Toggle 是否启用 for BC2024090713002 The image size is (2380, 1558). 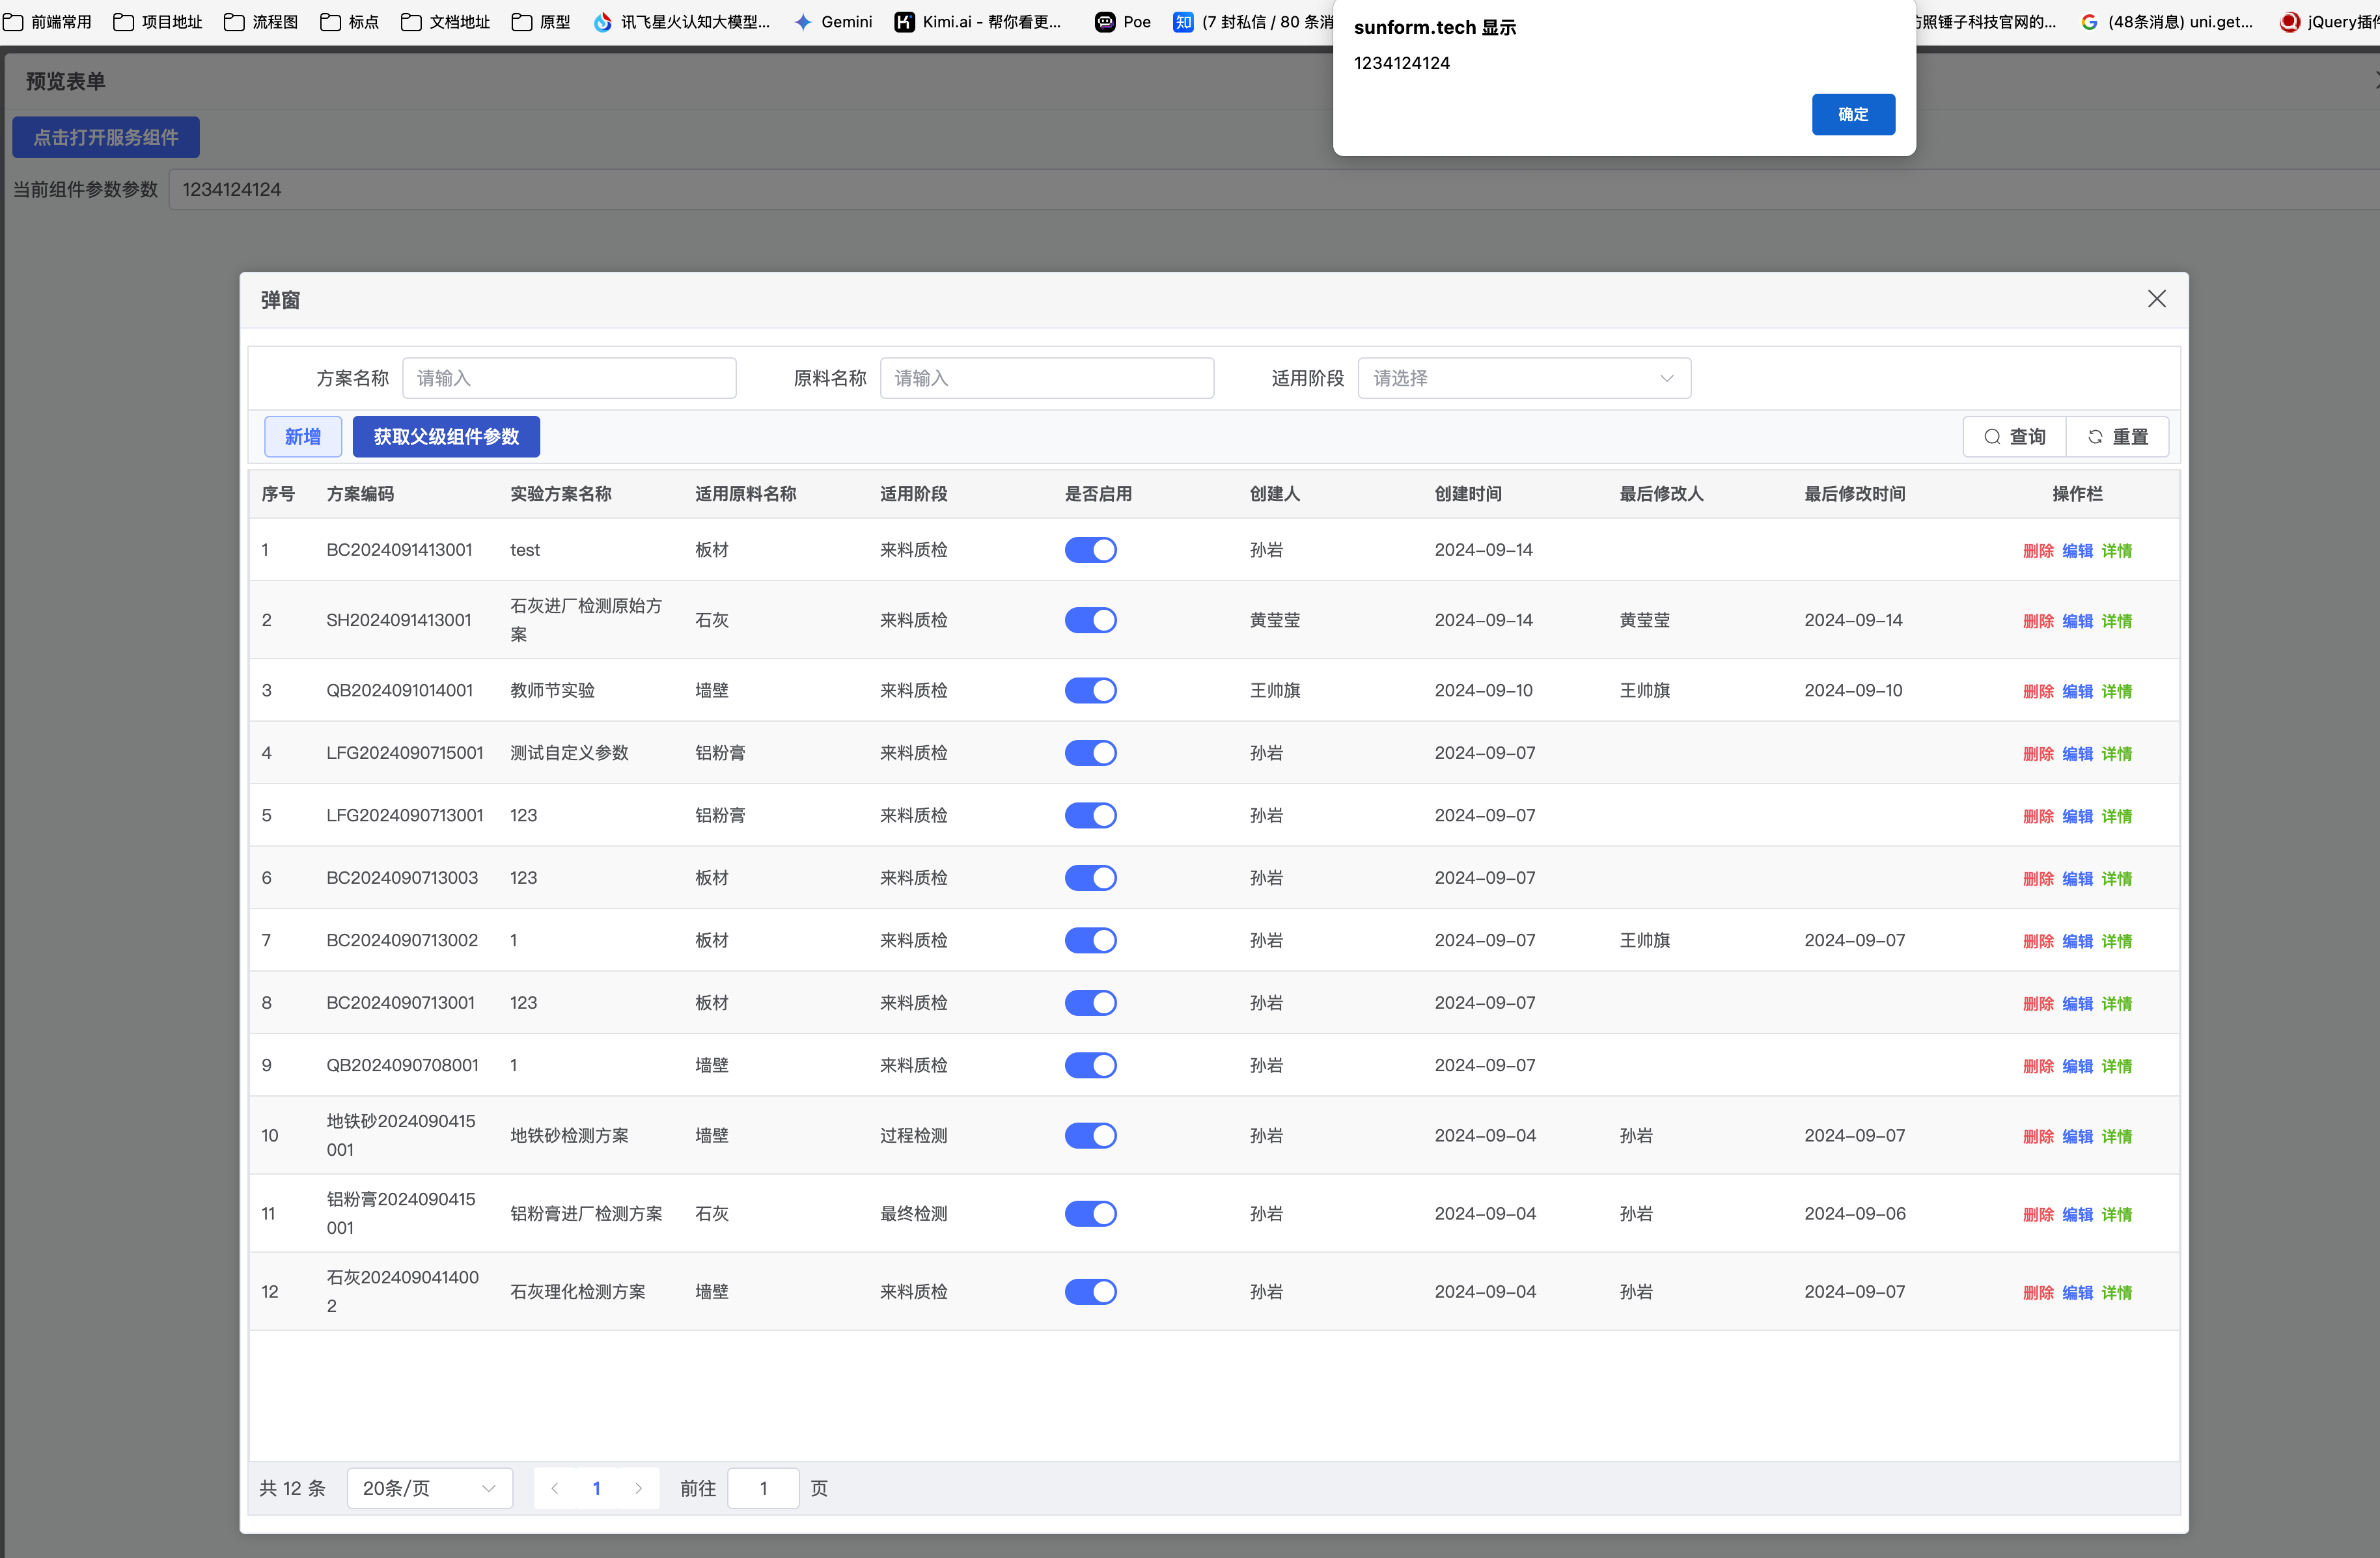point(1090,940)
